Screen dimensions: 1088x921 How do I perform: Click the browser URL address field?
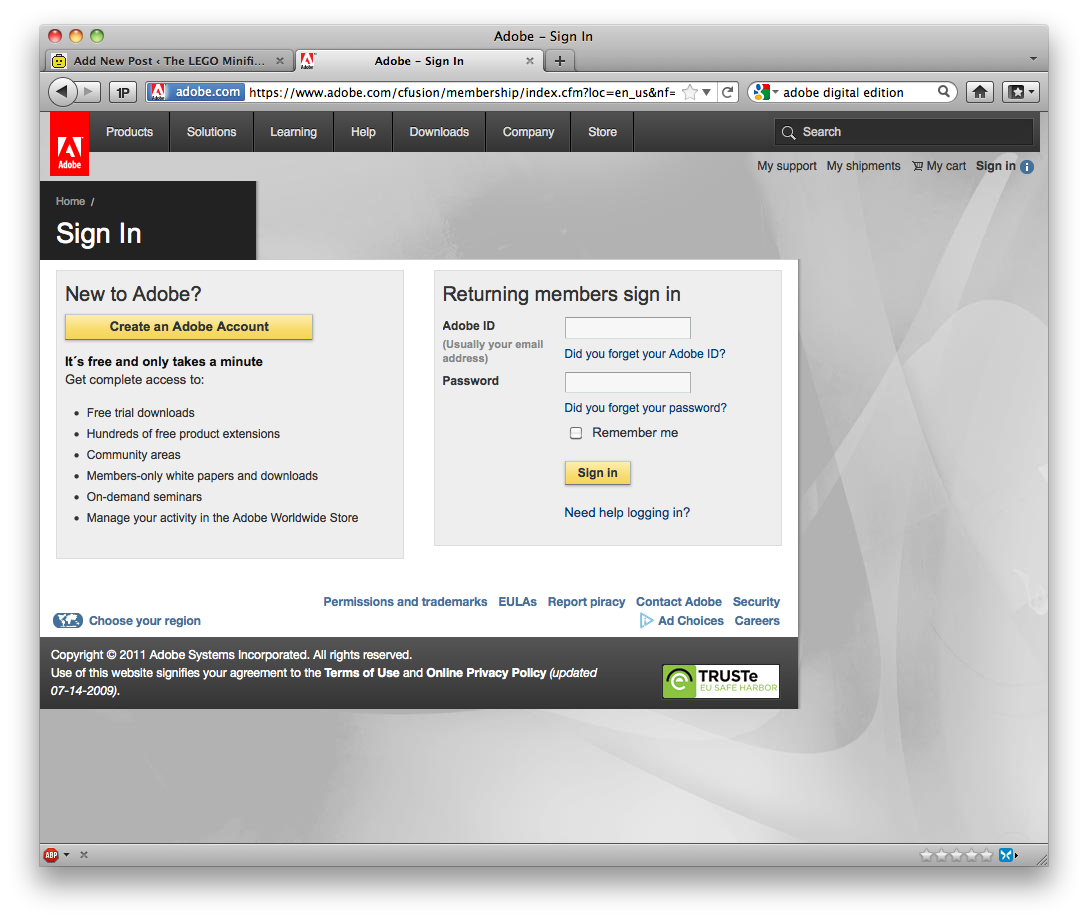[462, 92]
